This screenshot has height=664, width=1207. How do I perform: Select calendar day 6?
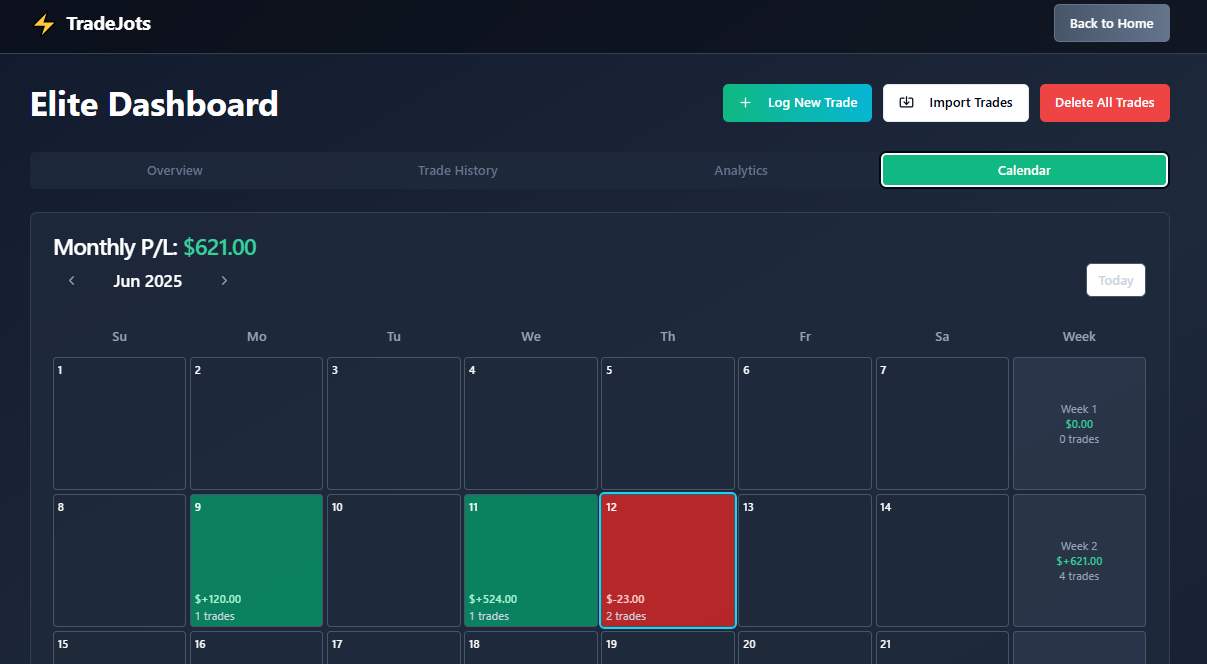click(805, 424)
